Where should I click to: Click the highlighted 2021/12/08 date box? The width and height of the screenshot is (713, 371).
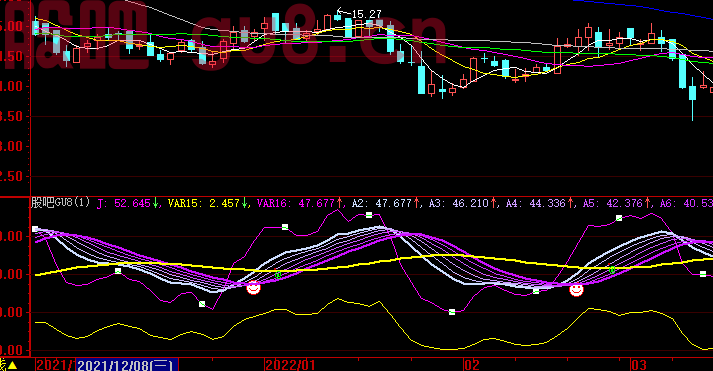(x=127, y=365)
